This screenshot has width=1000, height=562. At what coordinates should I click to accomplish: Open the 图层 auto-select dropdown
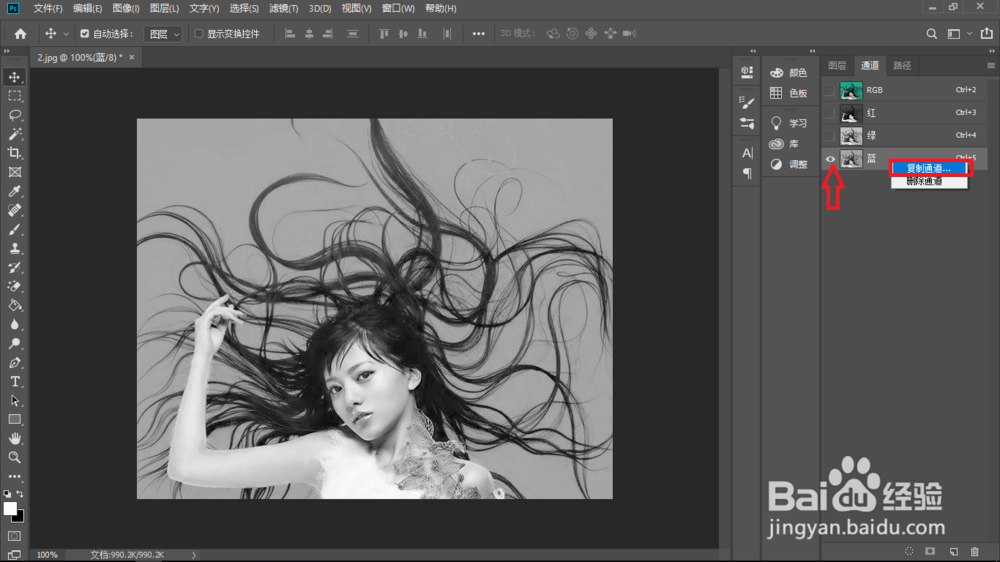point(163,34)
